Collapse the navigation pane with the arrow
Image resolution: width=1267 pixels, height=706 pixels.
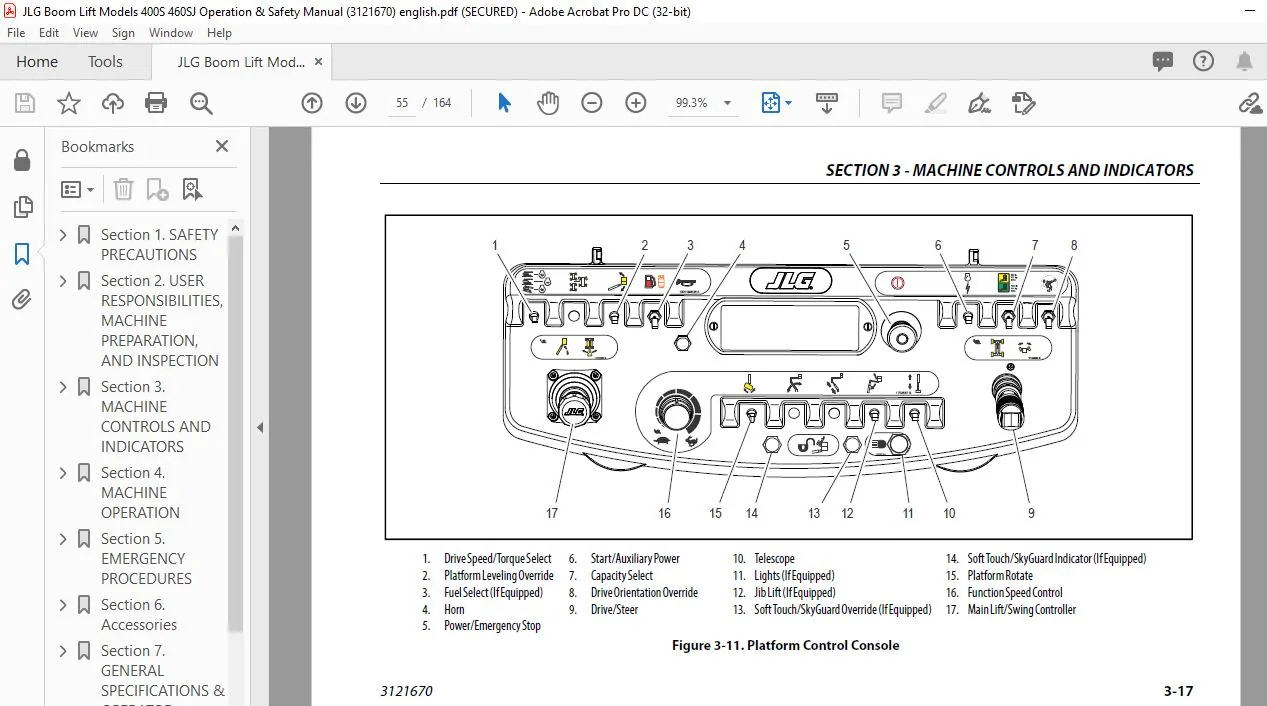coord(260,427)
